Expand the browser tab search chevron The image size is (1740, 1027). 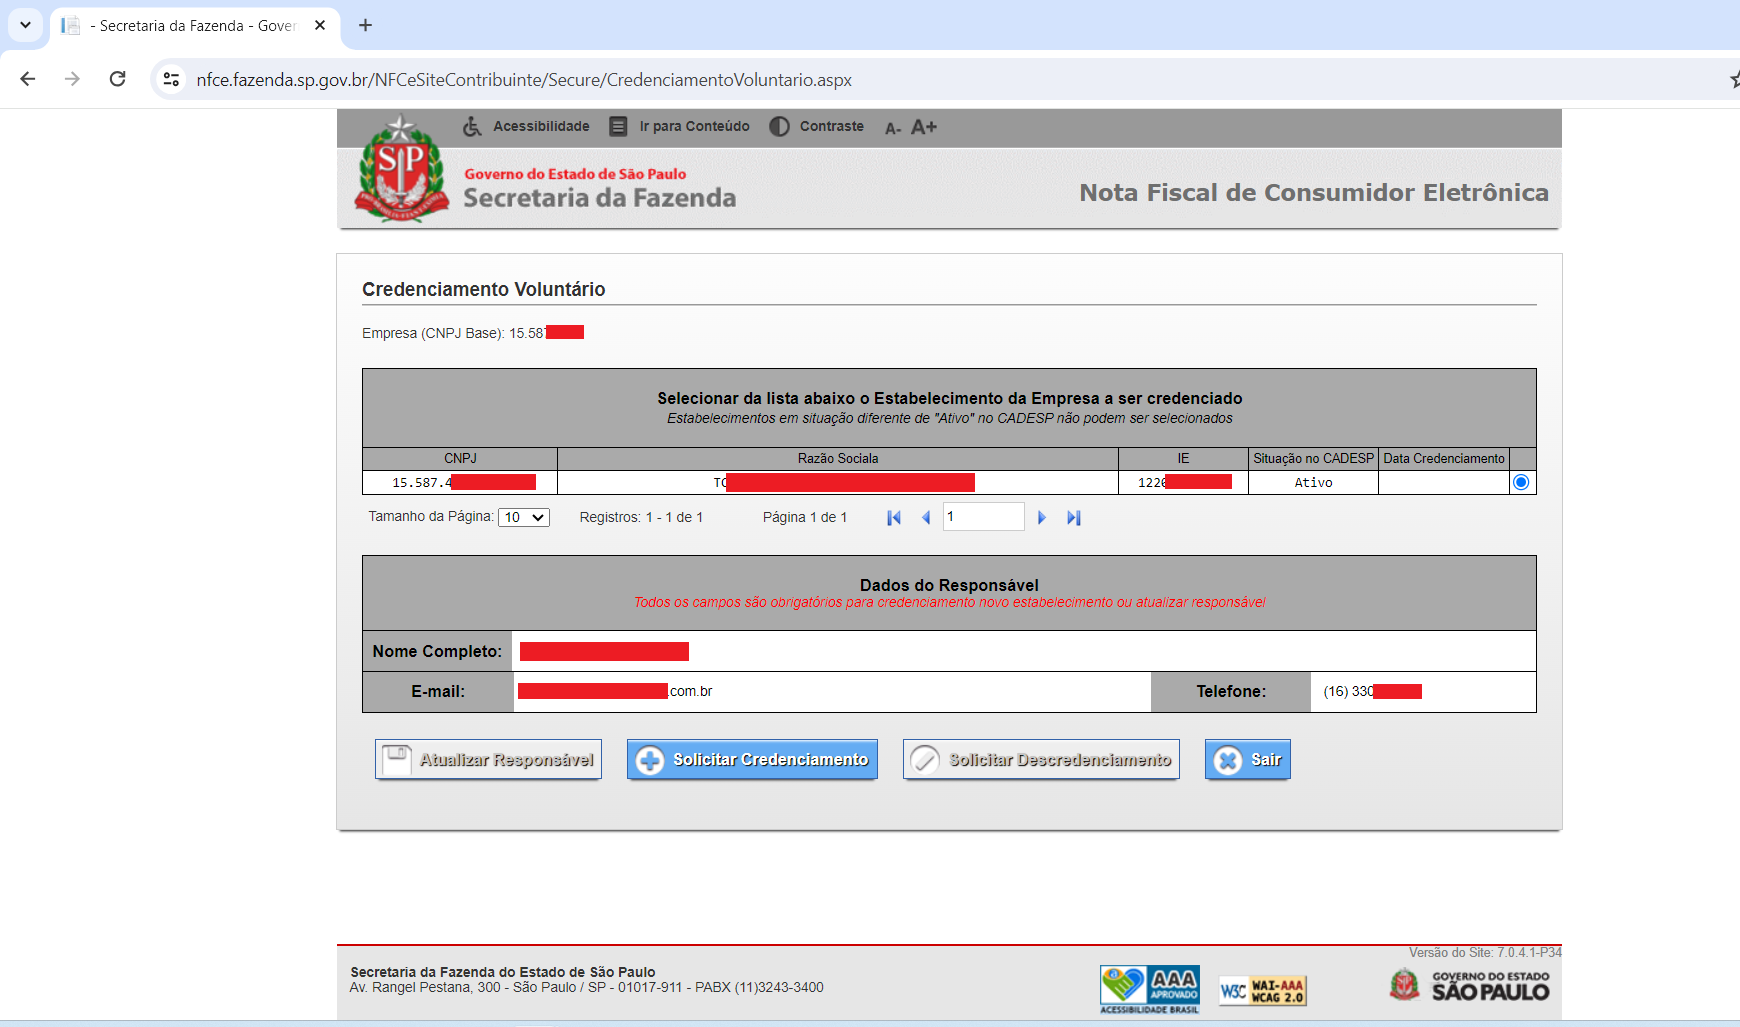click(x=25, y=25)
